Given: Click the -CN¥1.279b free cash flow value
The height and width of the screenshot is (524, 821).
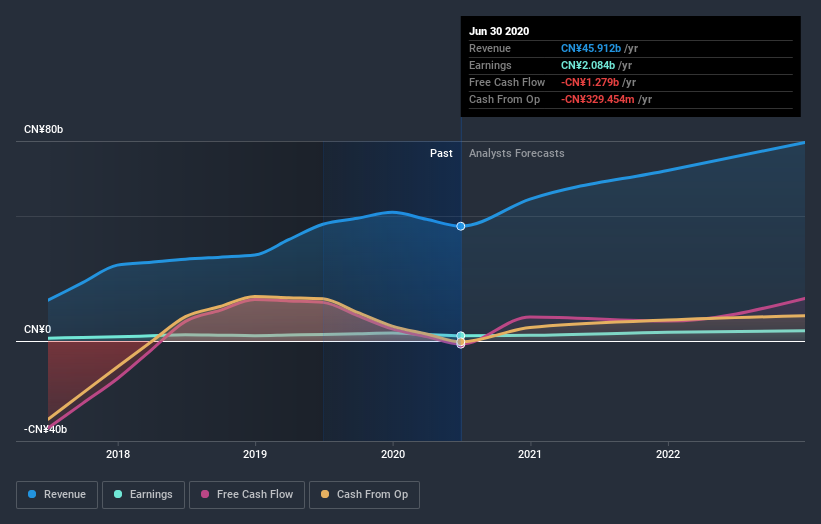Looking at the screenshot, I should pyautogui.click(x=590, y=82).
